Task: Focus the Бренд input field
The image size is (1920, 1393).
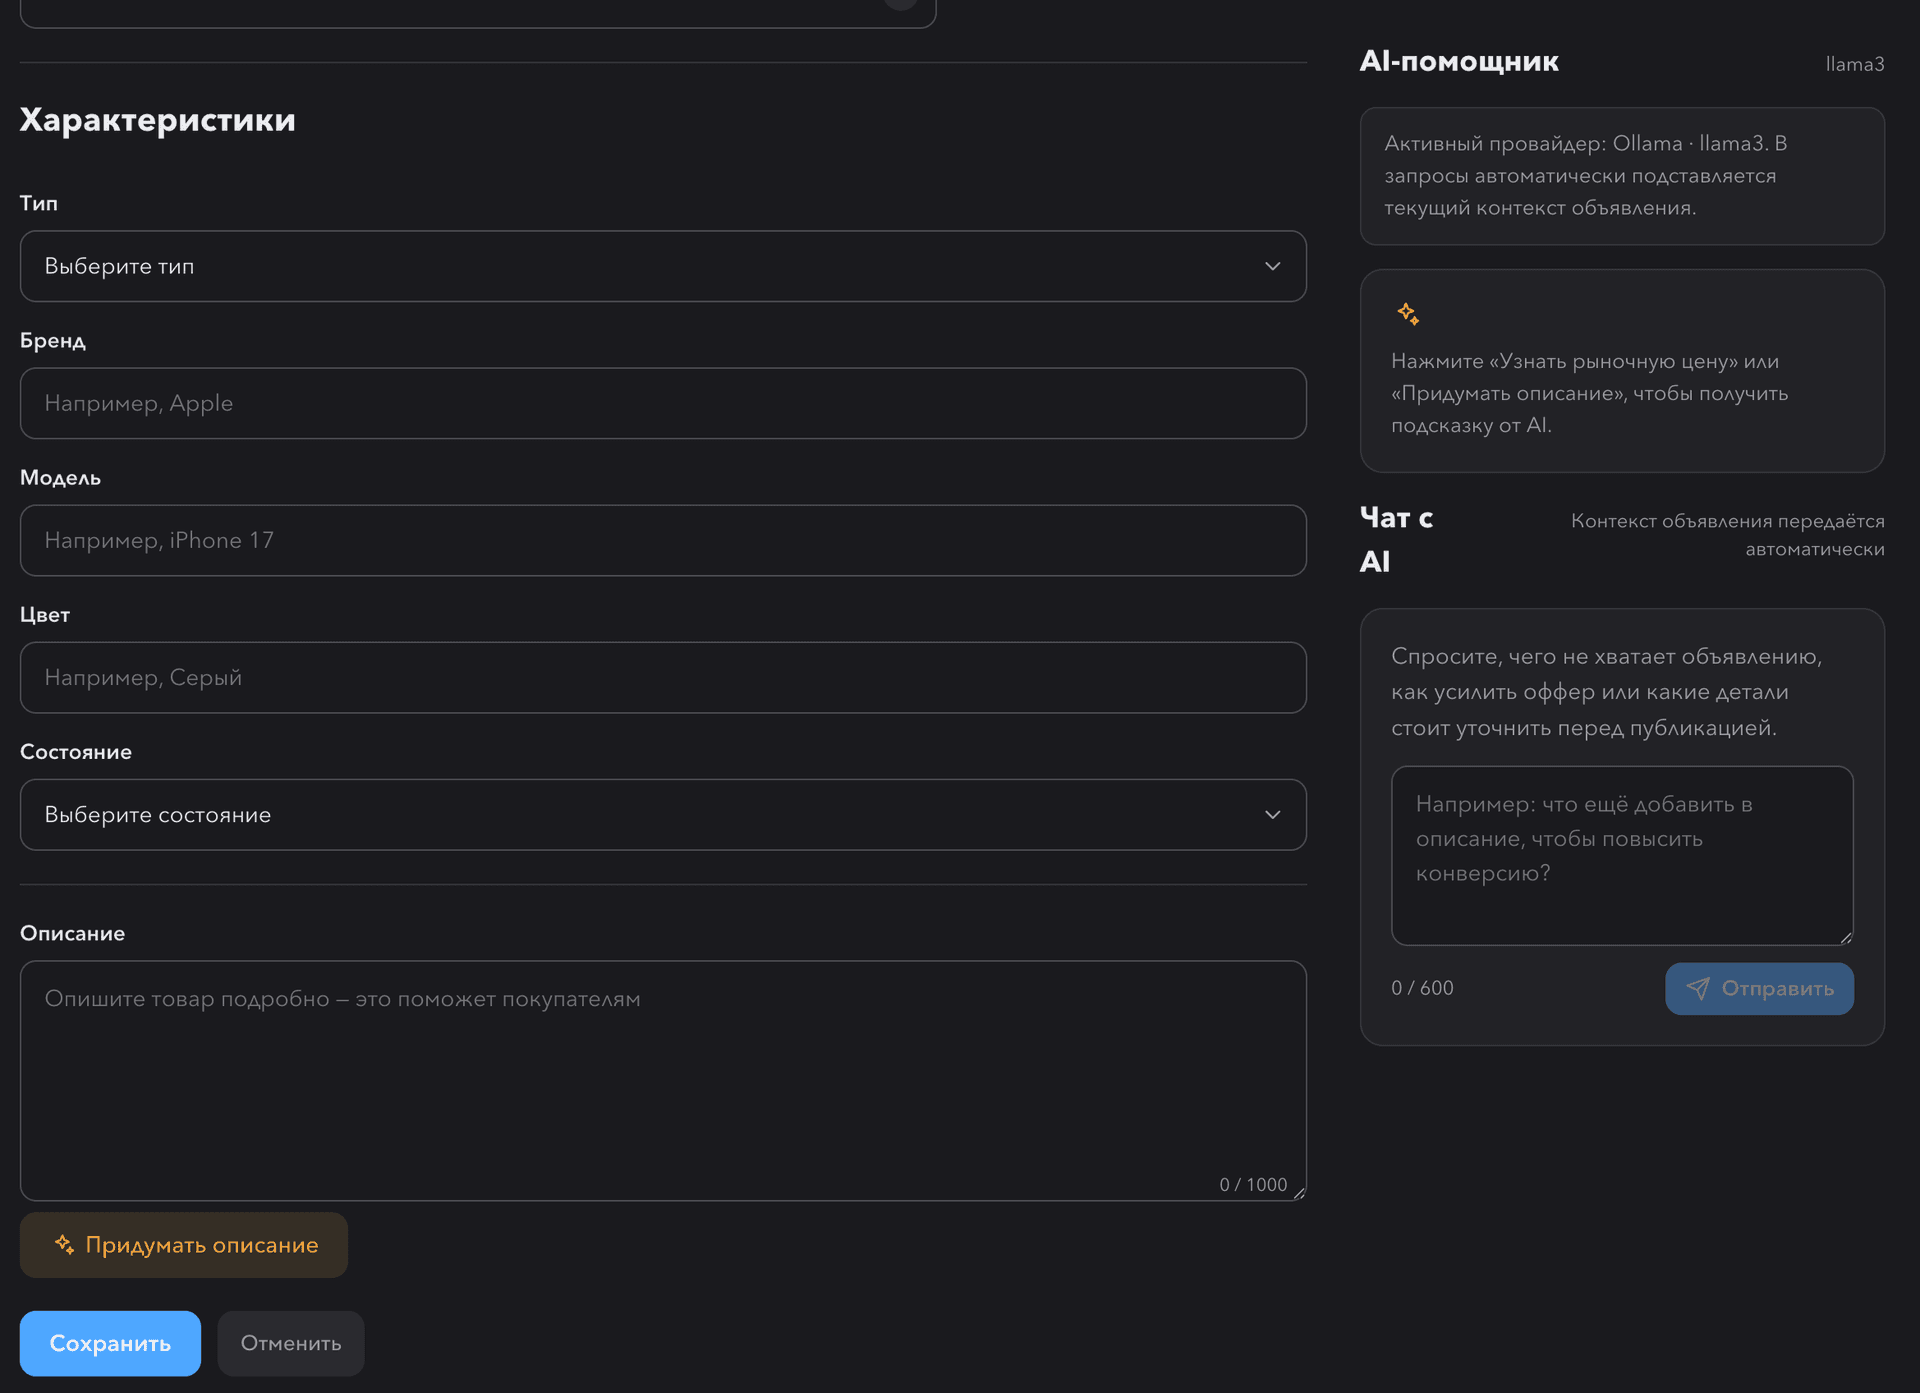Action: pos(663,403)
